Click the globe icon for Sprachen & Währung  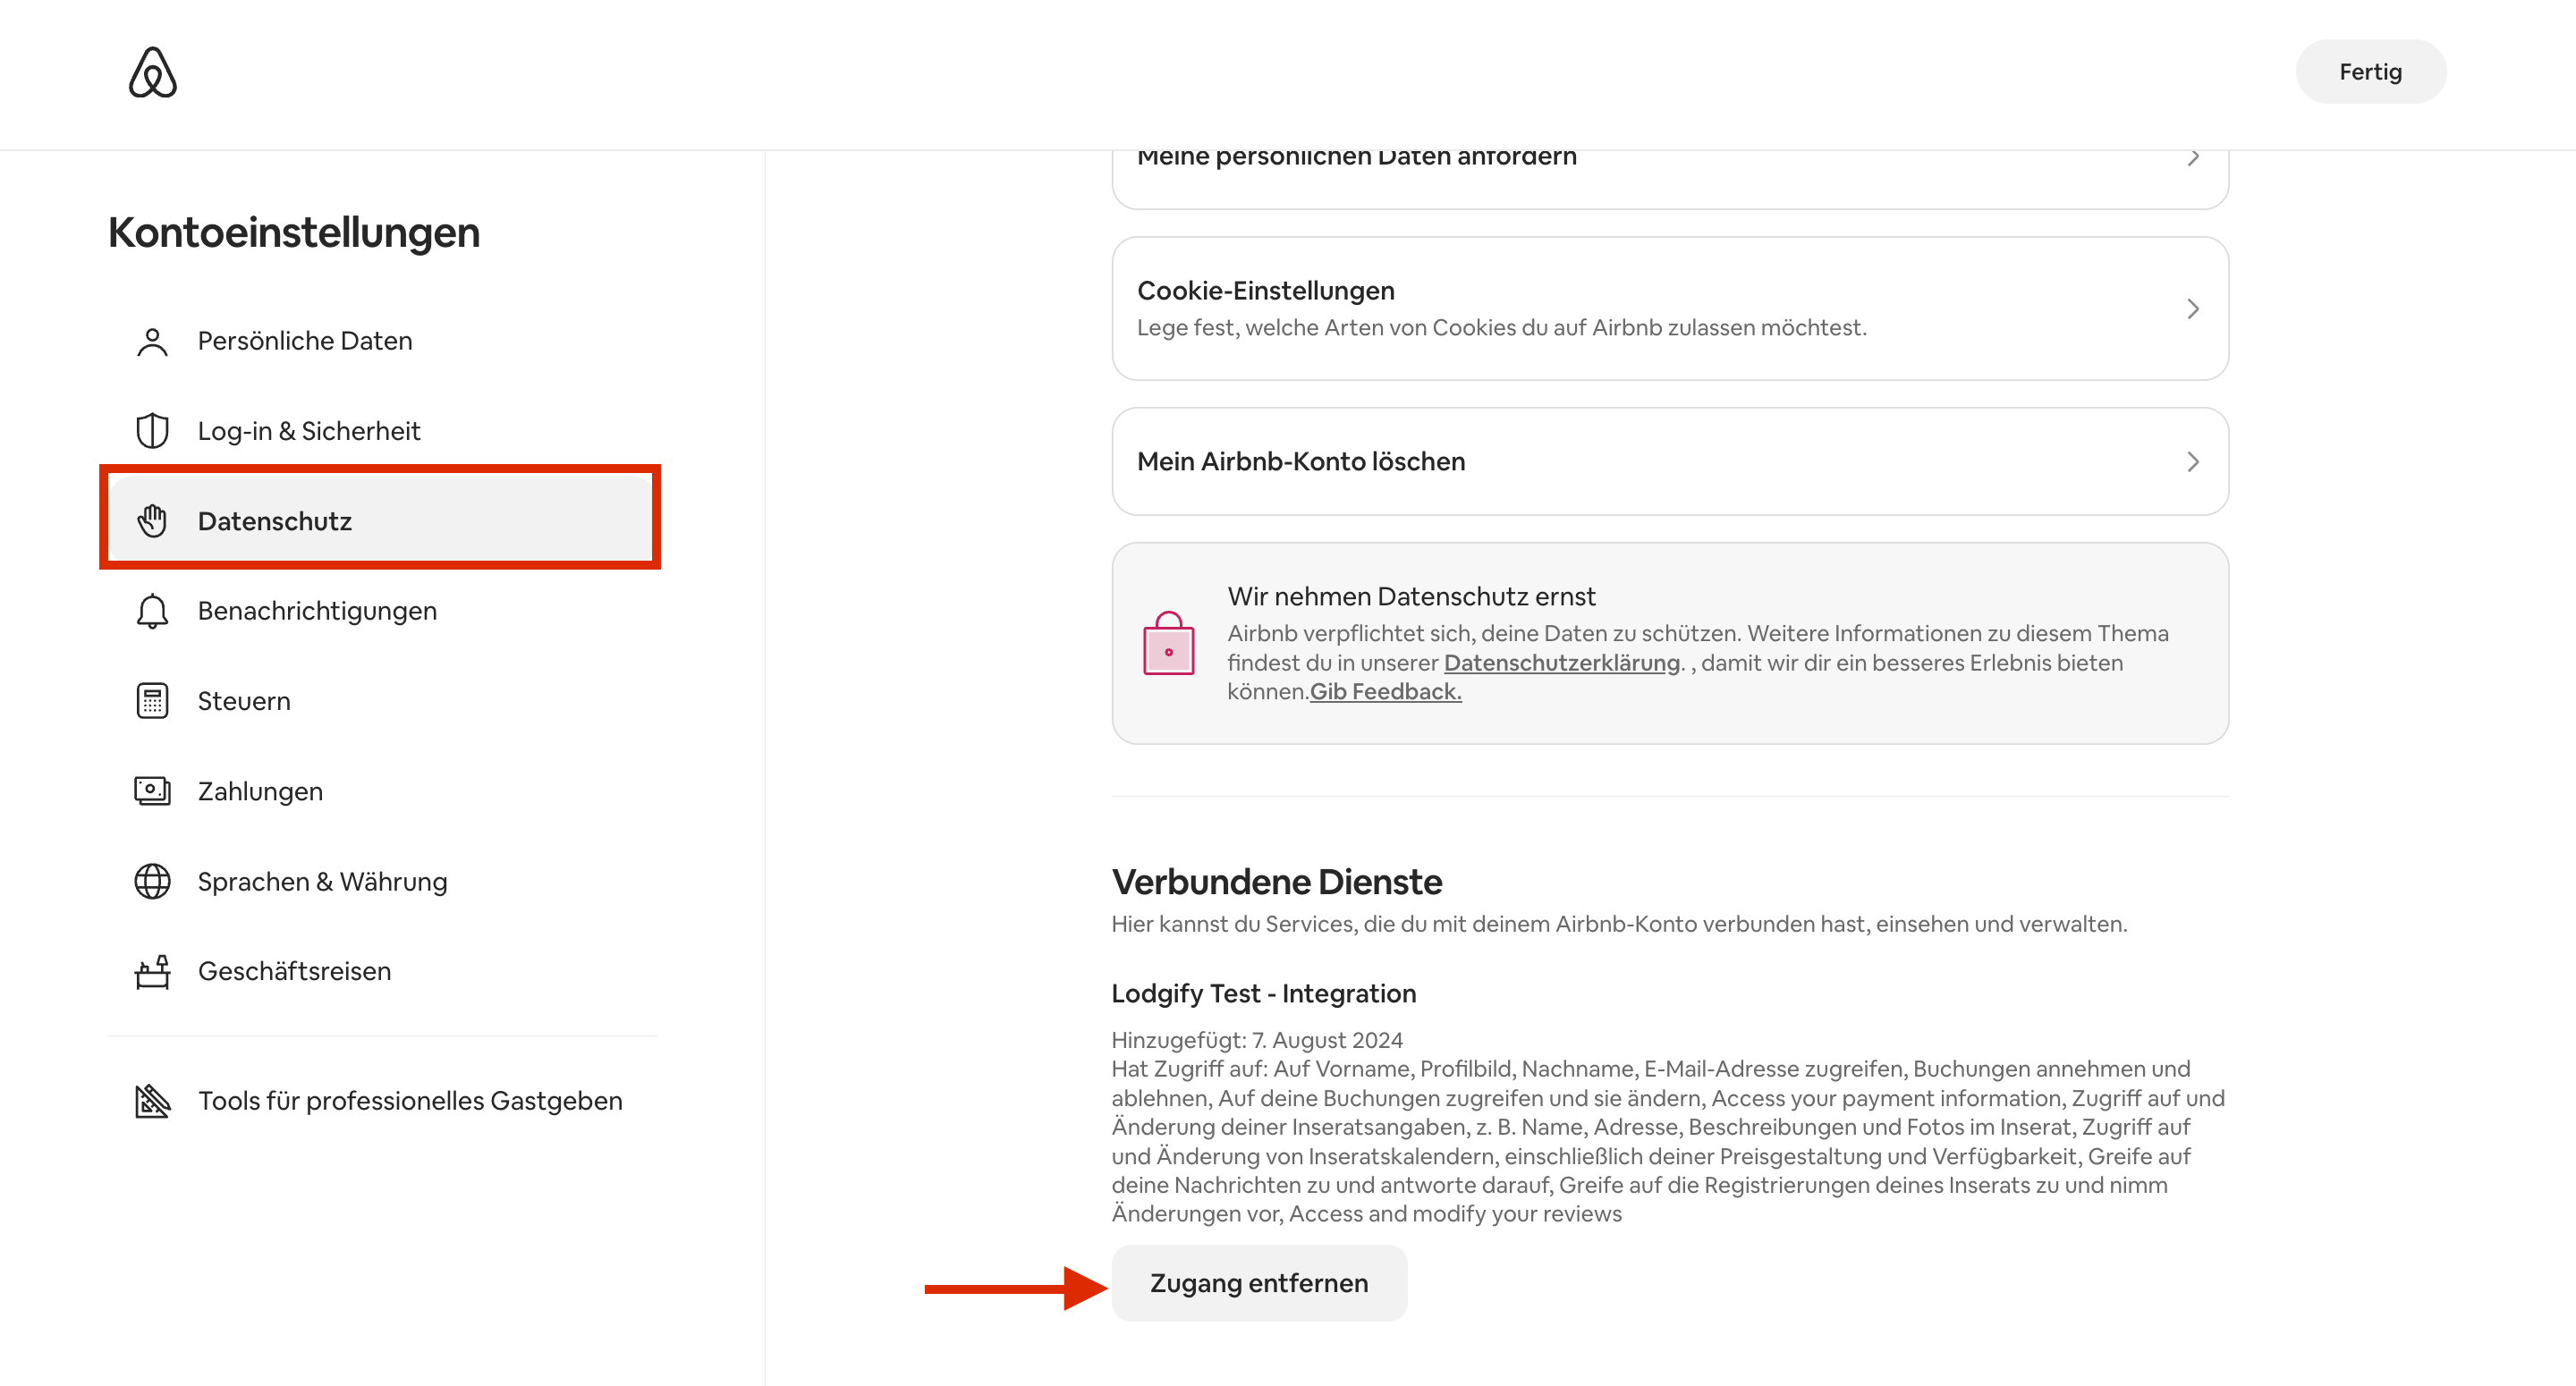tap(152, 881)
